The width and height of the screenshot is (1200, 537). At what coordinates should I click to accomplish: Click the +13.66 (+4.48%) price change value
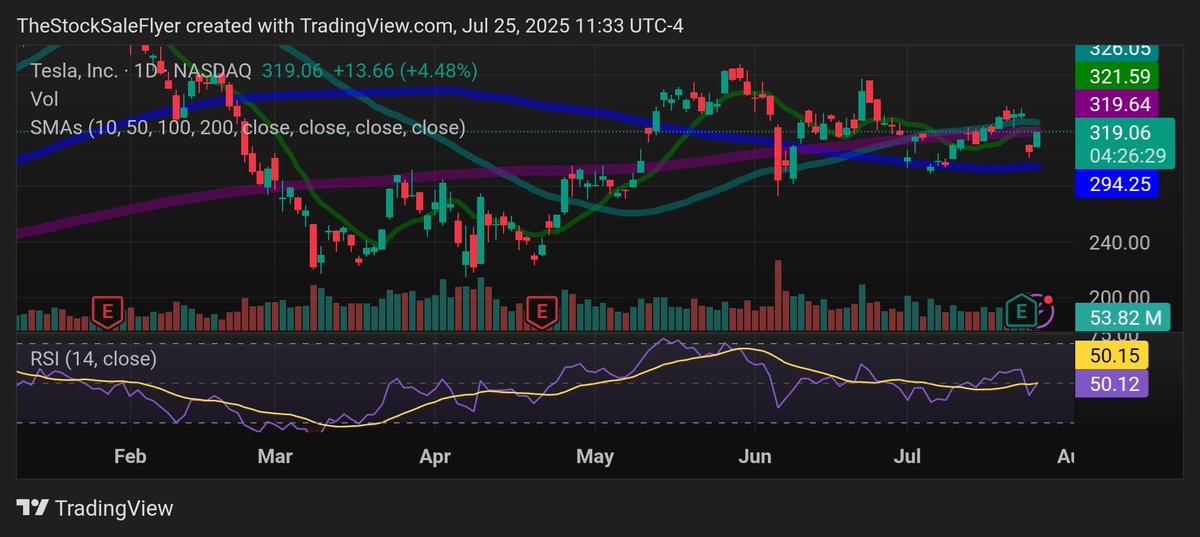405,71
